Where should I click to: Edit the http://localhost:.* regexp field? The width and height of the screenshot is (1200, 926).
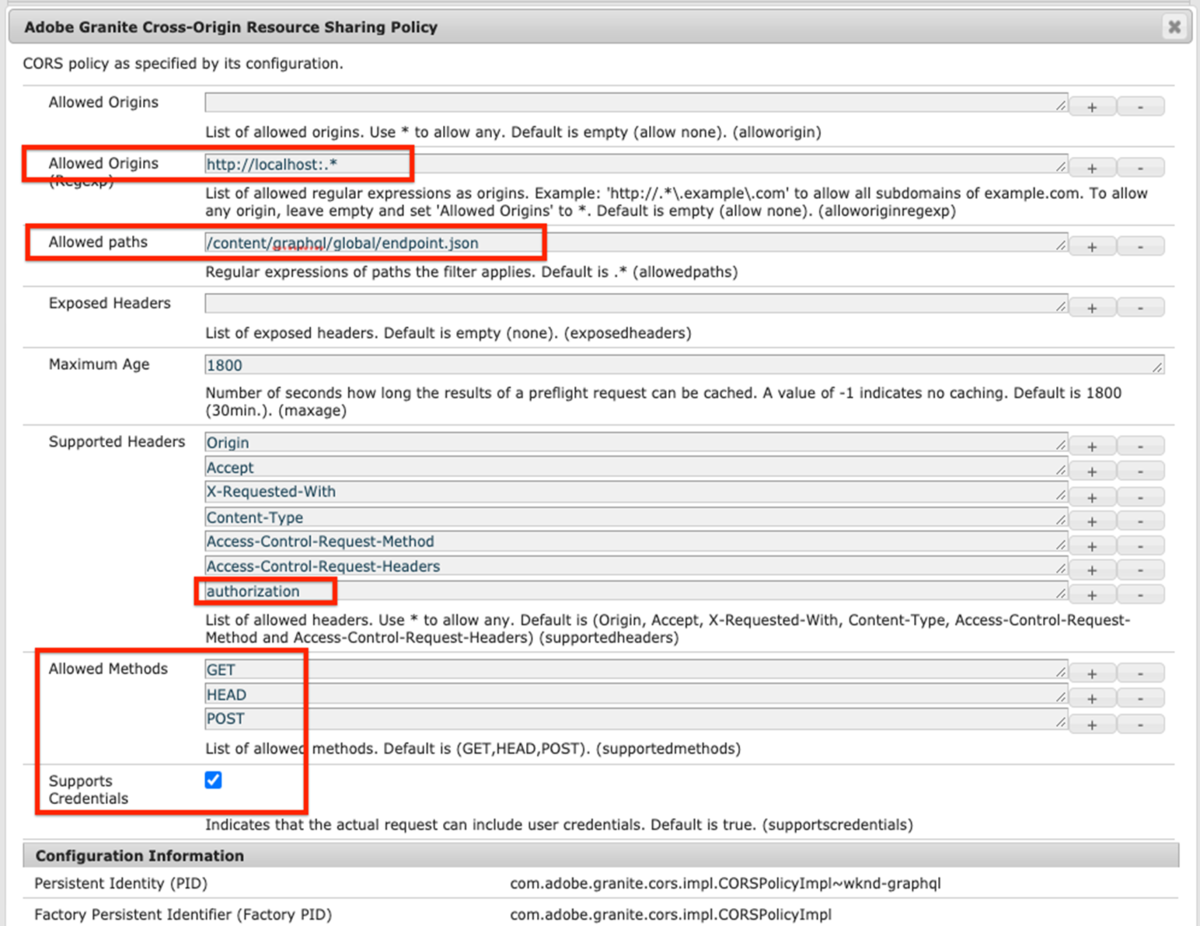point(636,163)
